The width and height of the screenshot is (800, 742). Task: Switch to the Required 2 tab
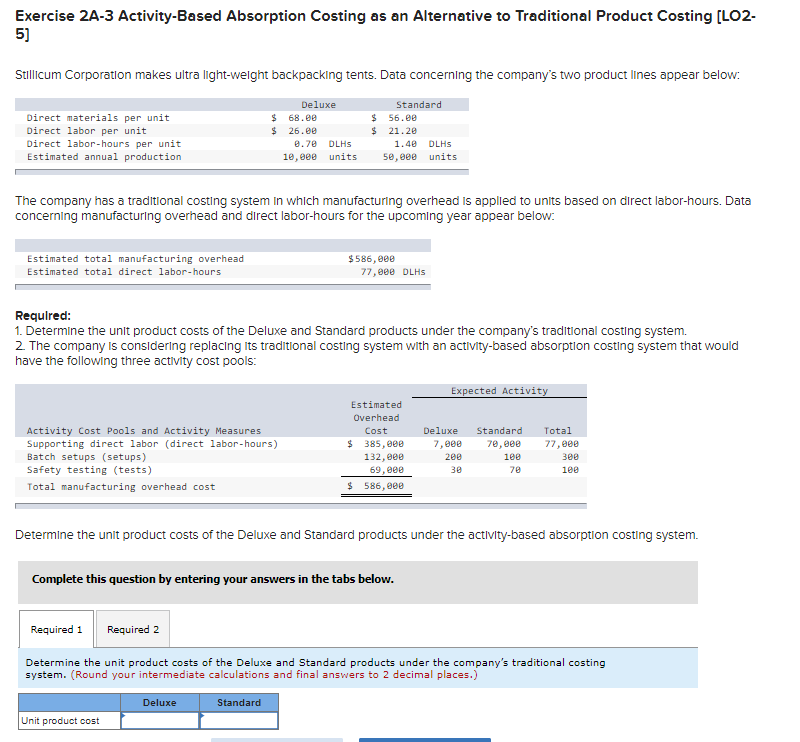click(132, 629)
